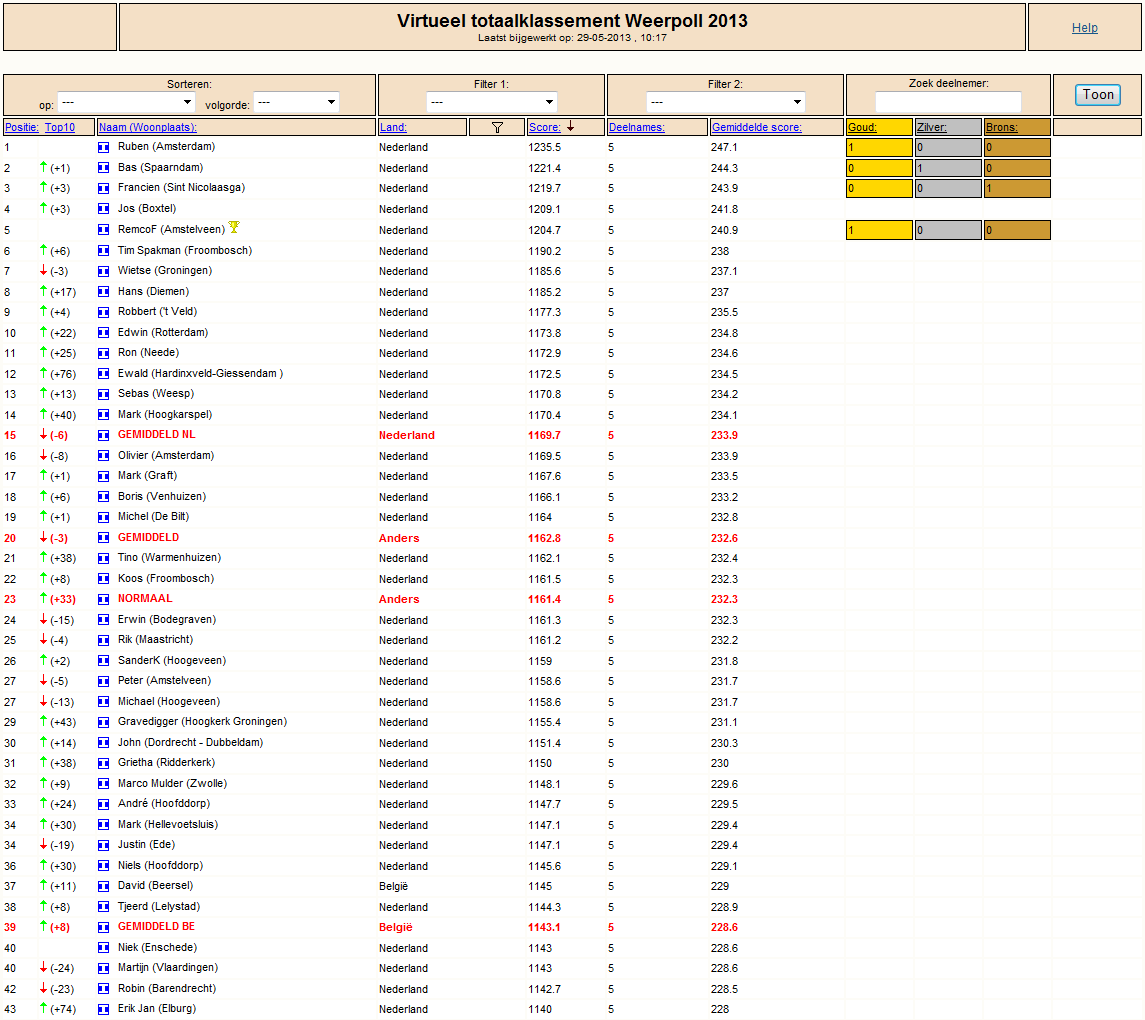Expand the Filter 2 dropdown
This screenshot has width=1145, height=1020.
click(x=725, y=102)
